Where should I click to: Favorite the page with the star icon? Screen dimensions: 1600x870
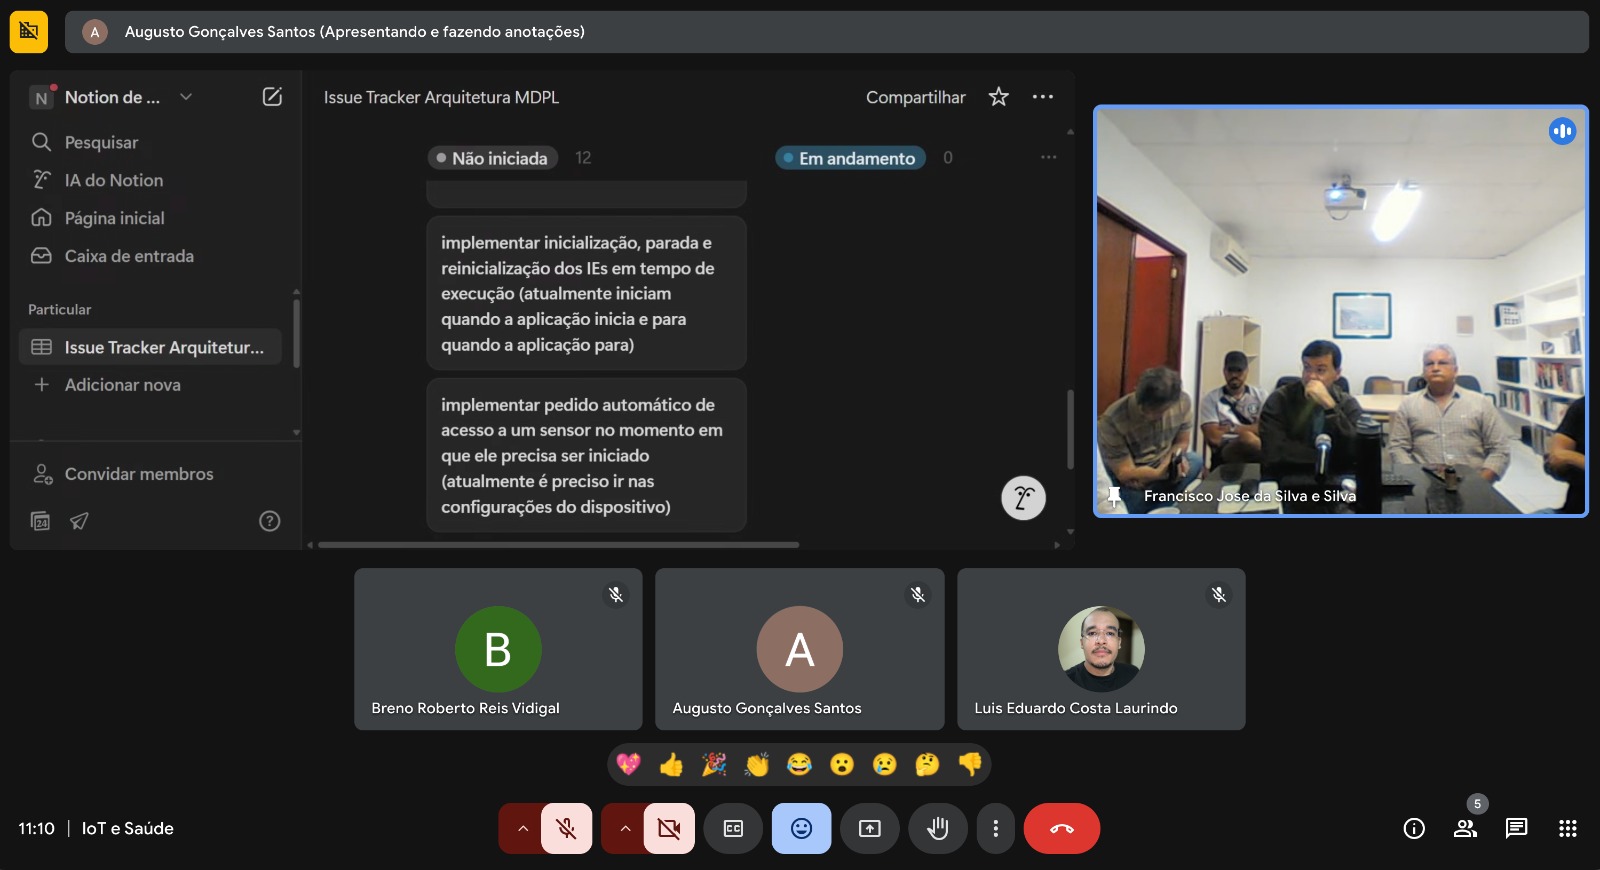tap(998, 97)
